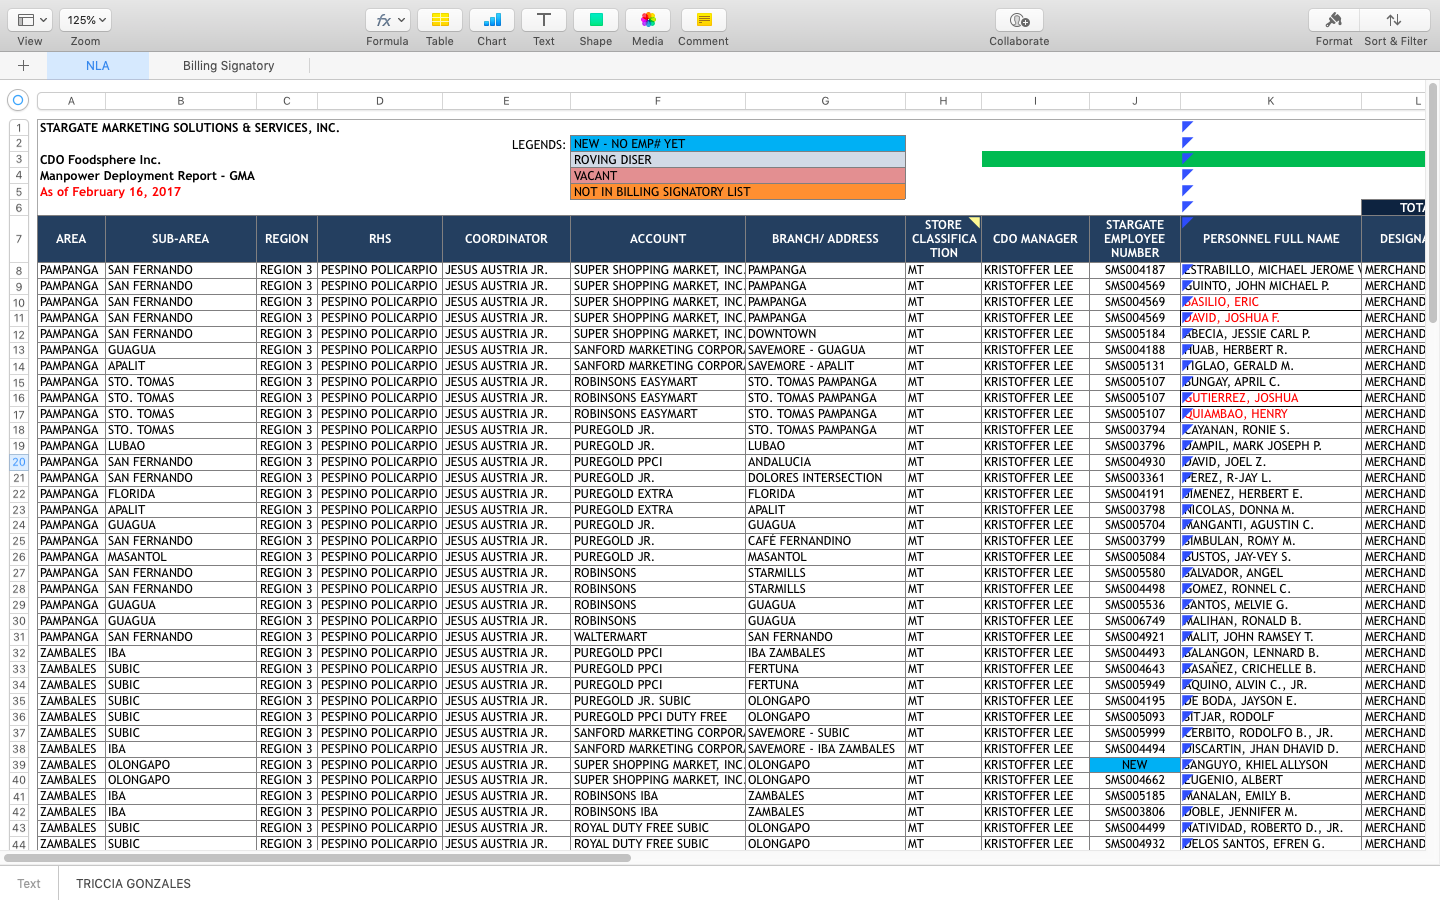Screen dimensions: 1440x900
Task: Click the STORE CLASSIFICATION header cell
Action: [943, 239]
